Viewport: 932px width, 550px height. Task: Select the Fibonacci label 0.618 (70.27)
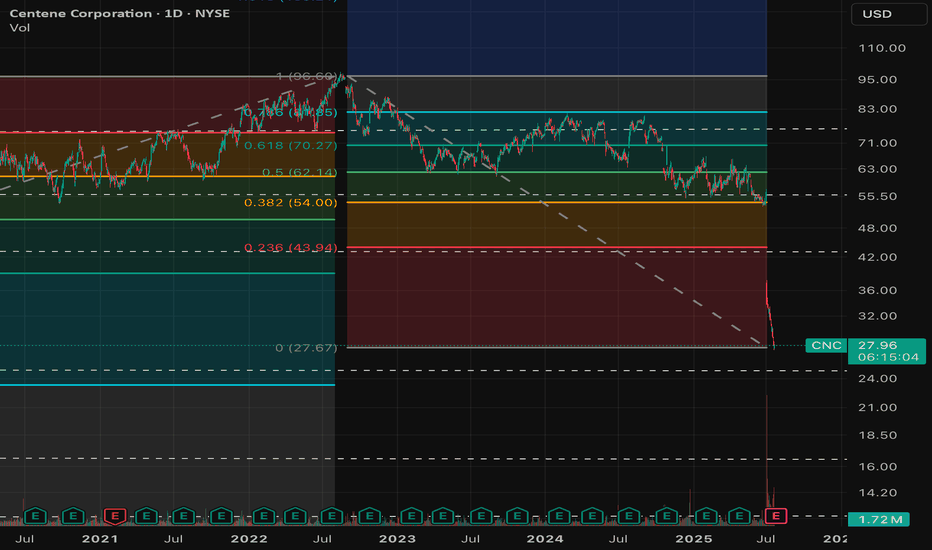(291, 146)
